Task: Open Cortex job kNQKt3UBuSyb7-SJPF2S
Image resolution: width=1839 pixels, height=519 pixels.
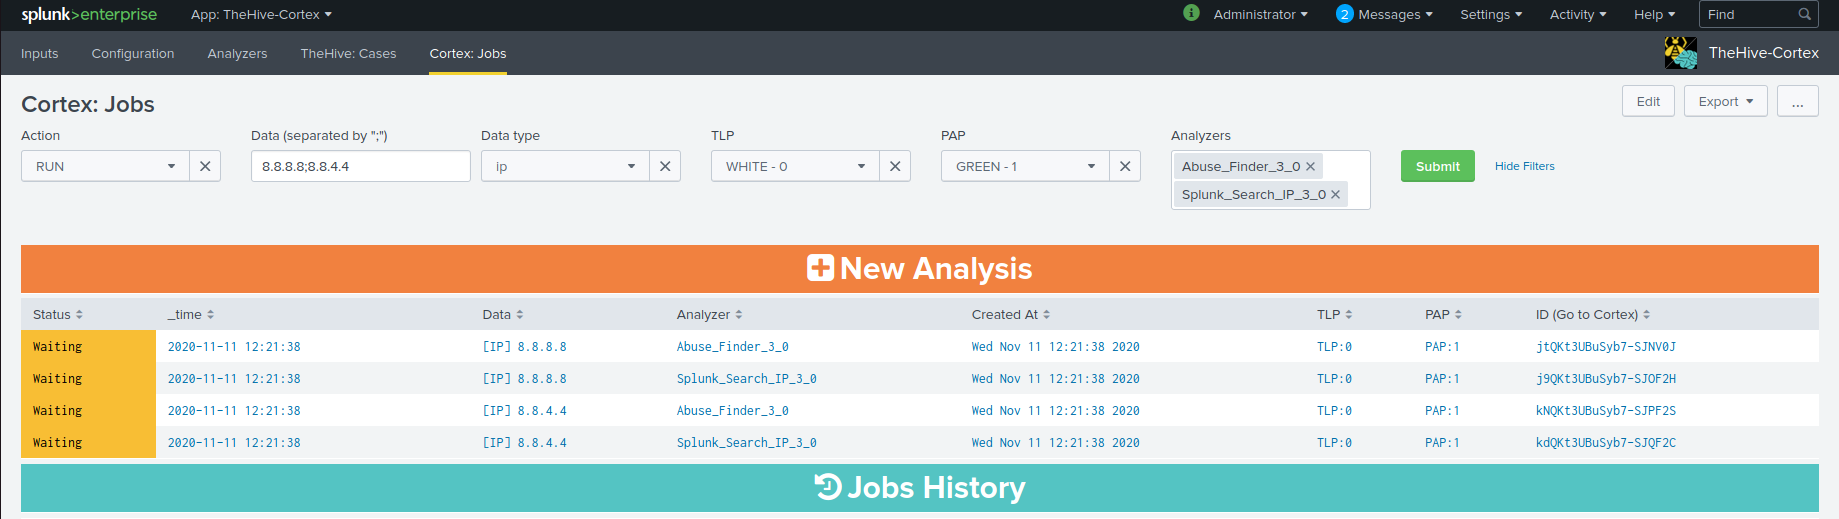Action: pos(1605,411)
